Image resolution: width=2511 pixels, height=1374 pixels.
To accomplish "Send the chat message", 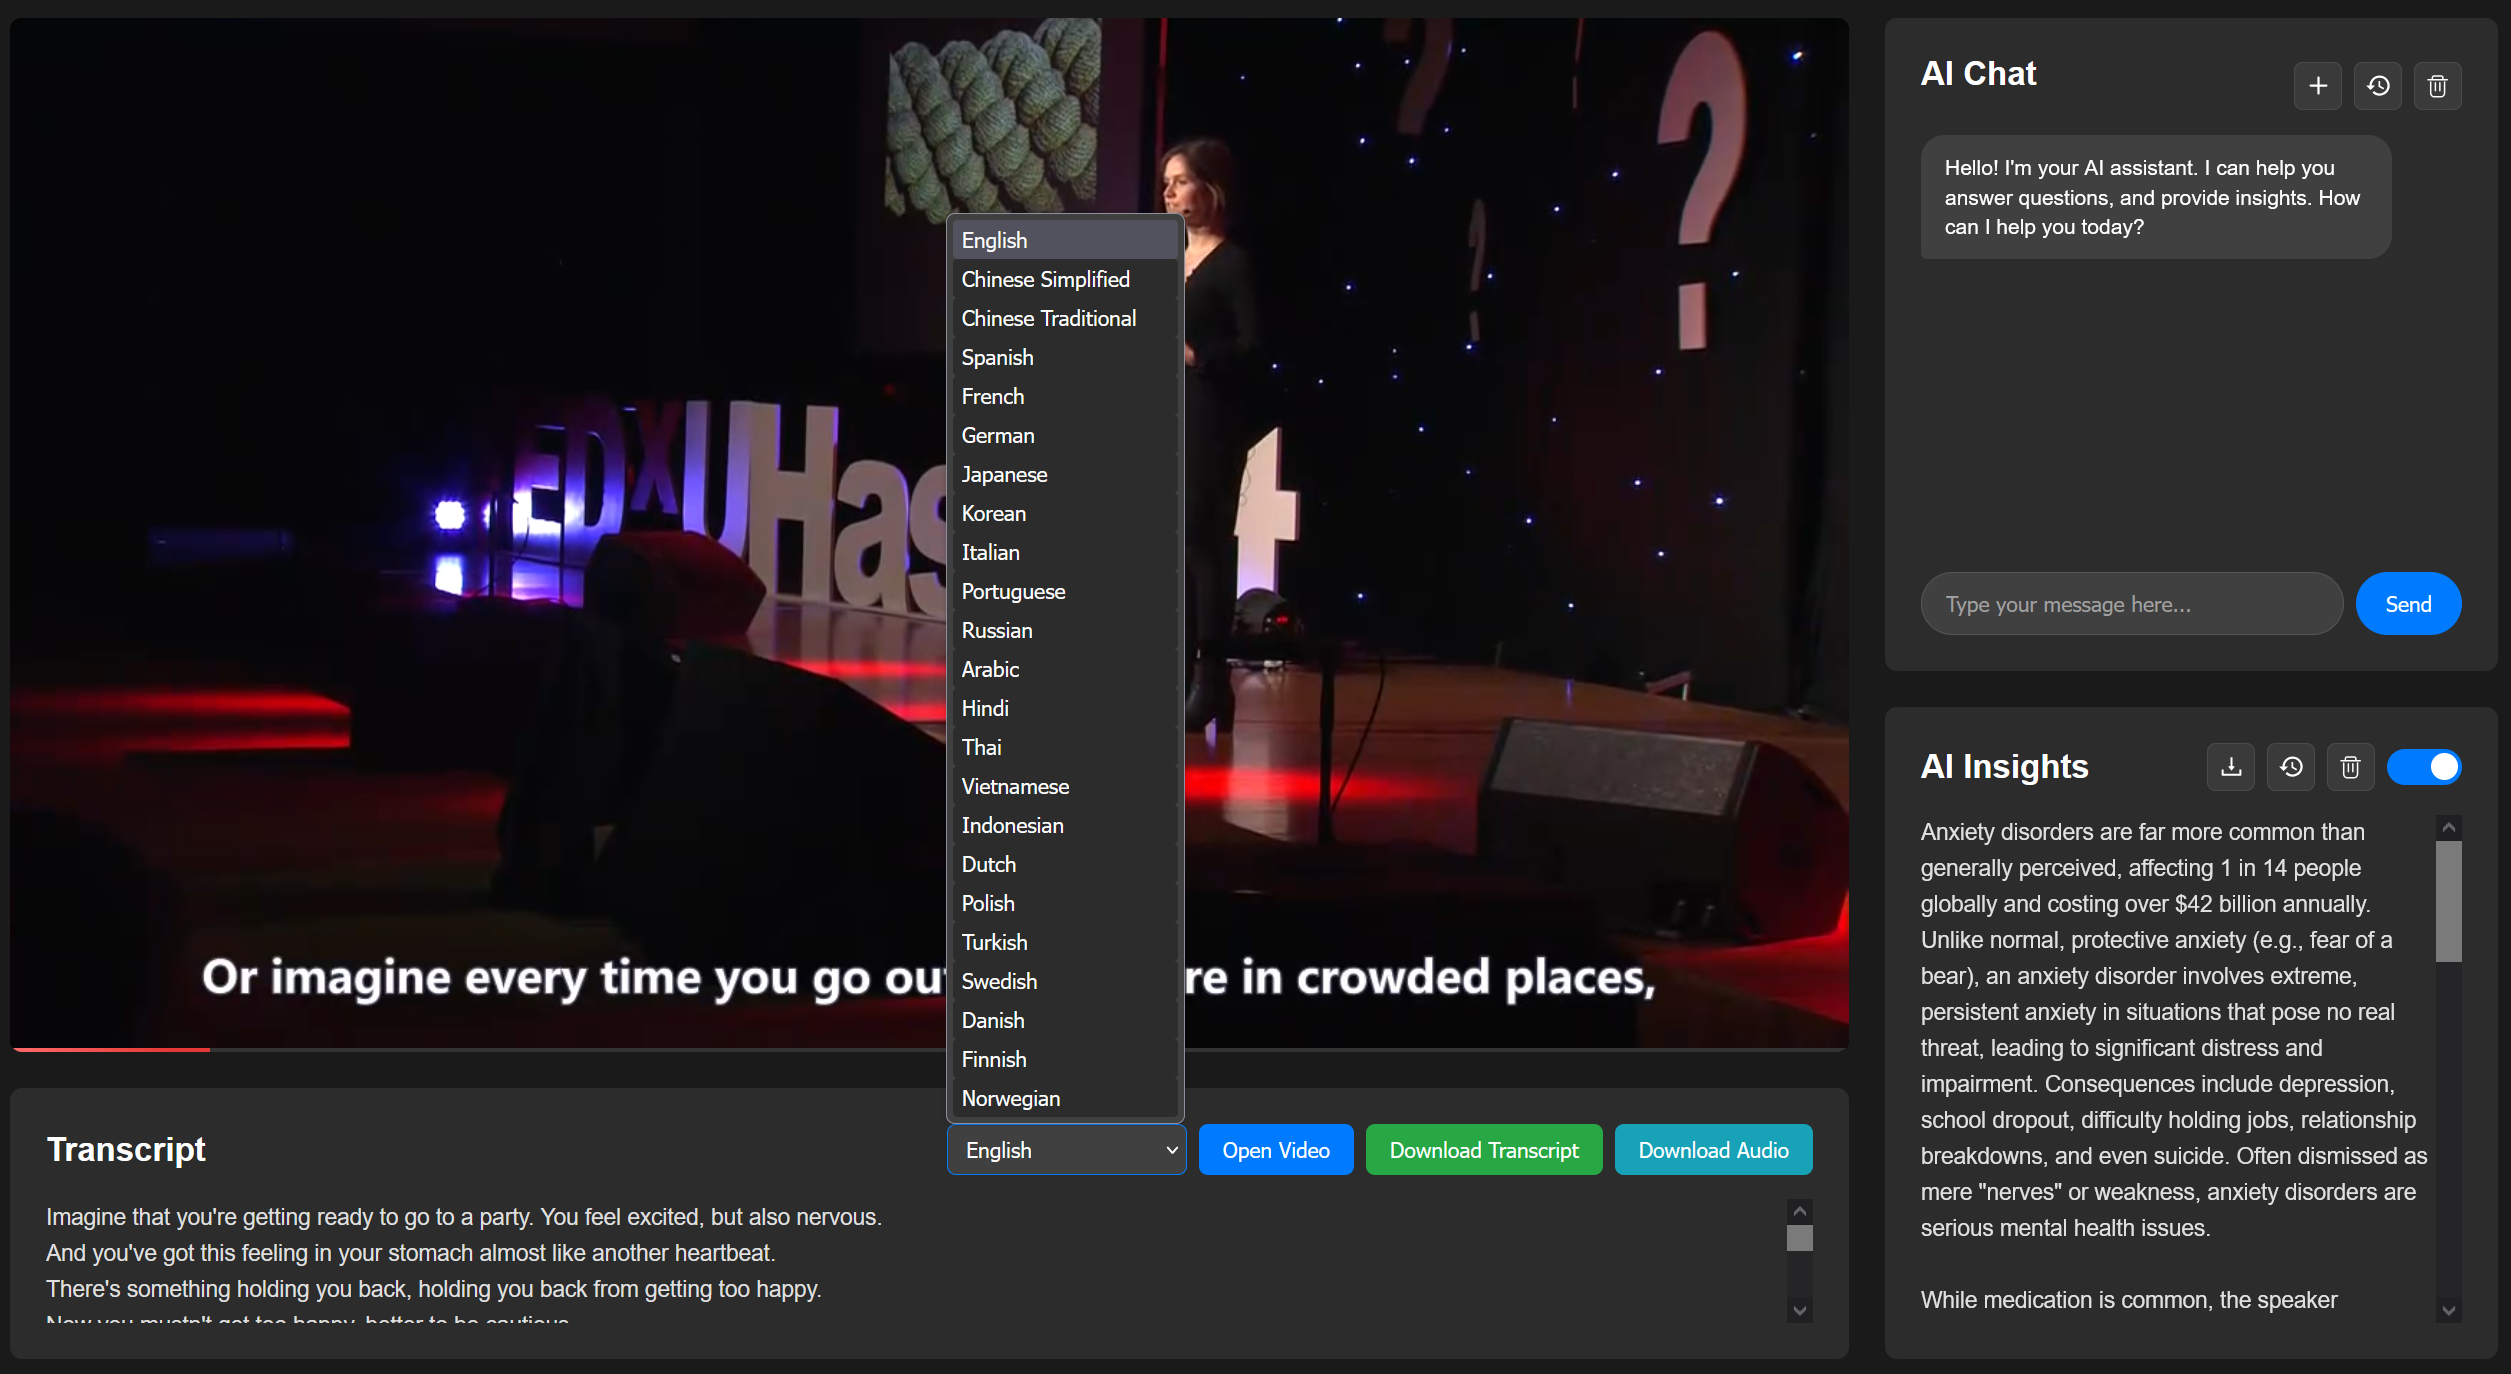I will 2407,604.
